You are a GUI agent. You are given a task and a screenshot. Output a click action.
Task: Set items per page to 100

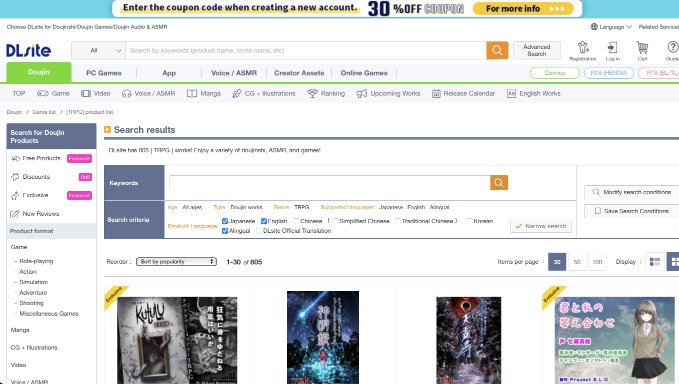click(598, 262)
